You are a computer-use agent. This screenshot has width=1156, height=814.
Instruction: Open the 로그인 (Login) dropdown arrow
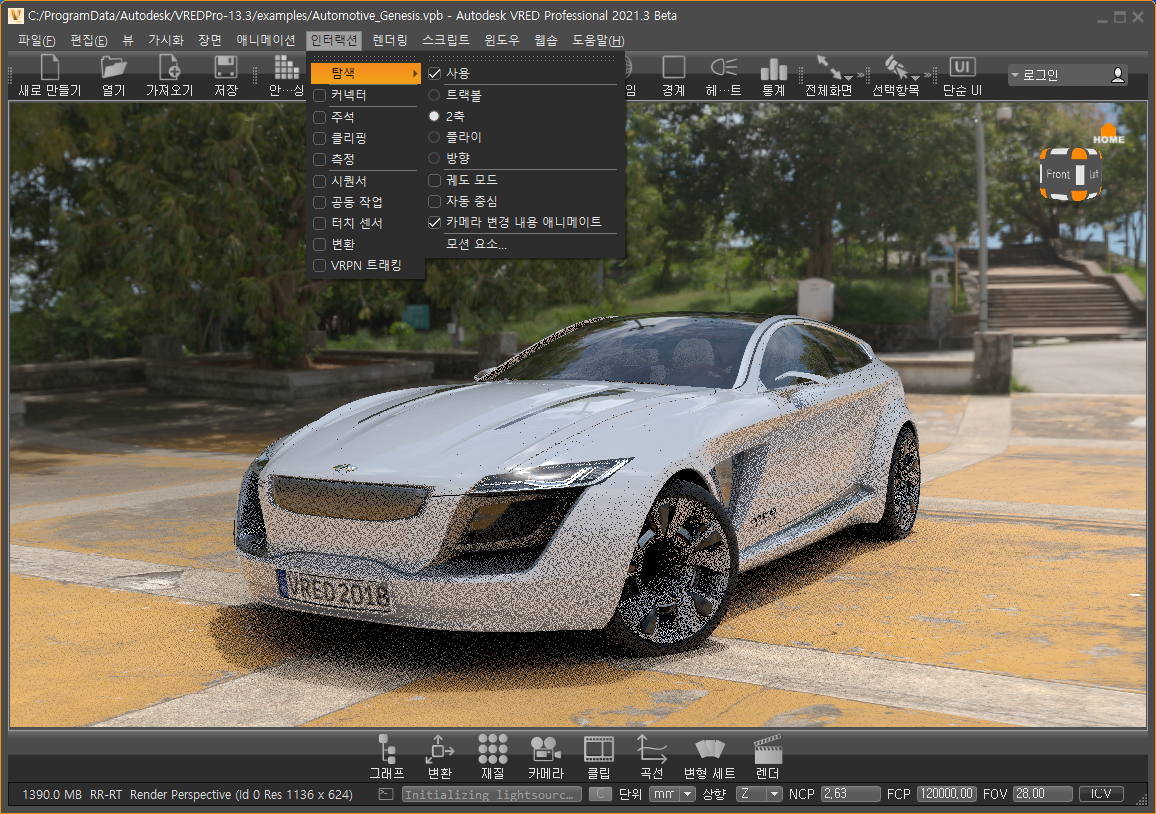1014,75
